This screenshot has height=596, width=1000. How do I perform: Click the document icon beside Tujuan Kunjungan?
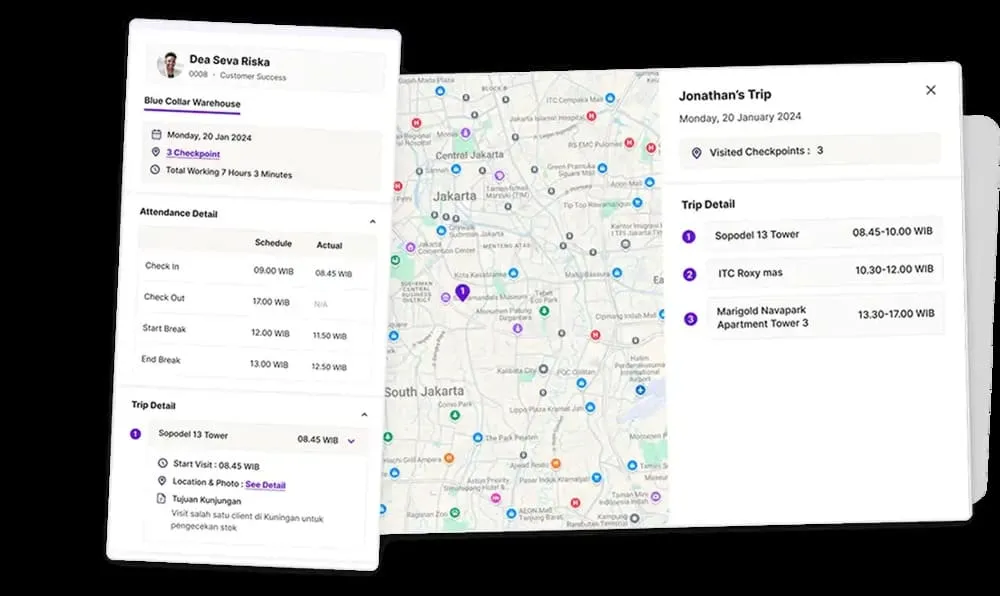point(163,499)
